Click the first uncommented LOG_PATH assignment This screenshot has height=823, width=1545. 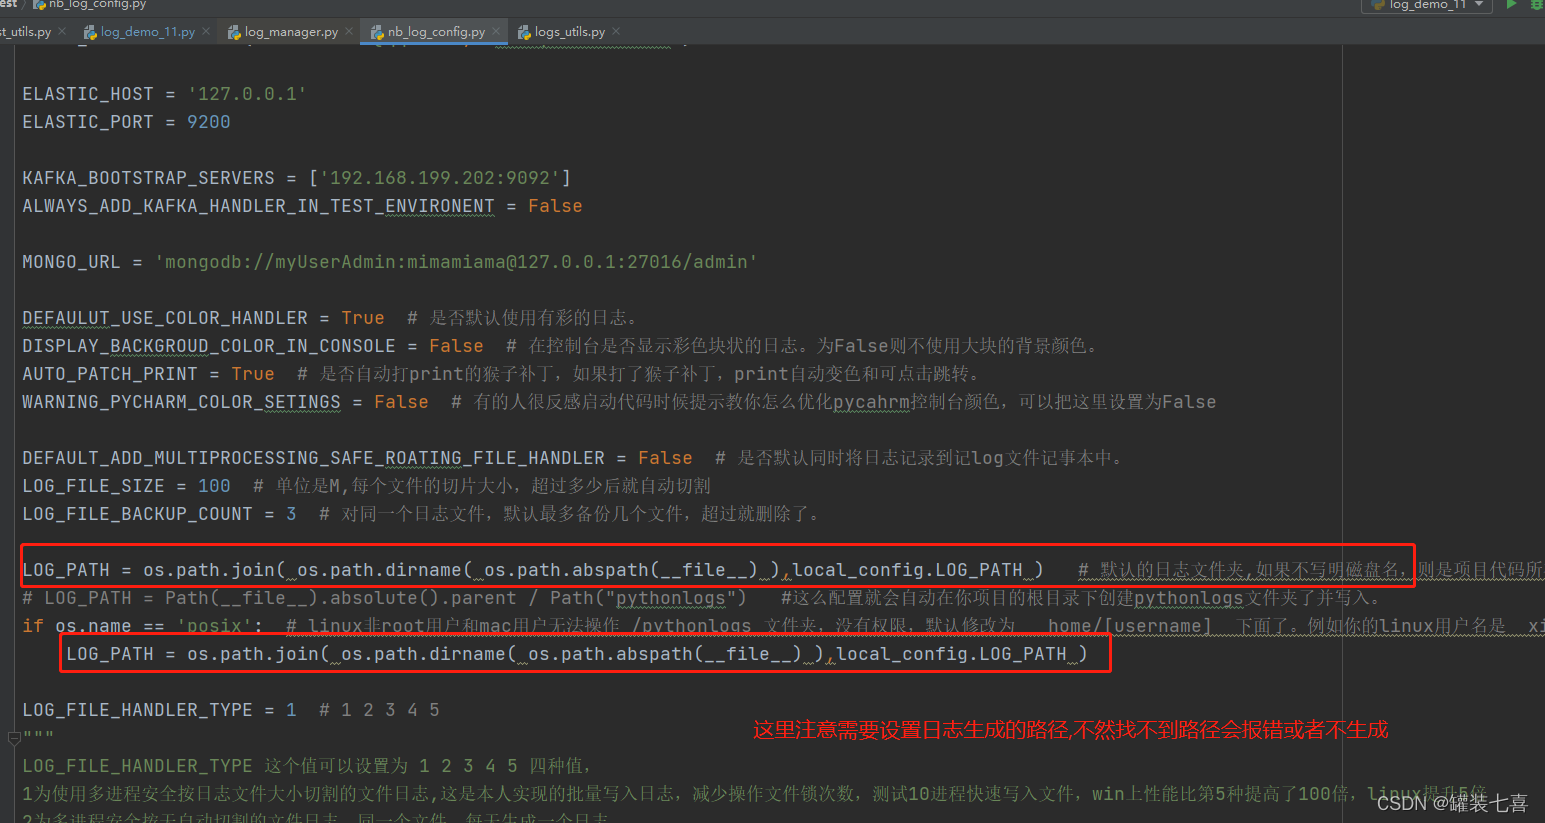(x=533, y=570)
